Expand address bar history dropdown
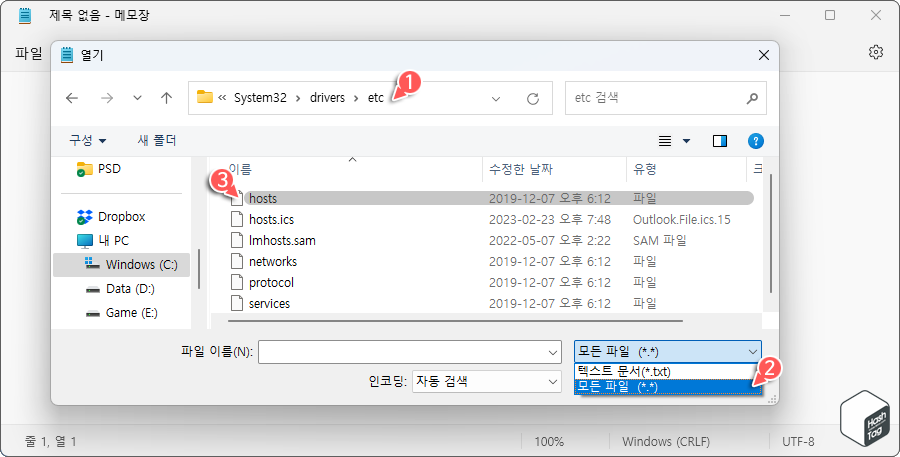 pos(496,99)
